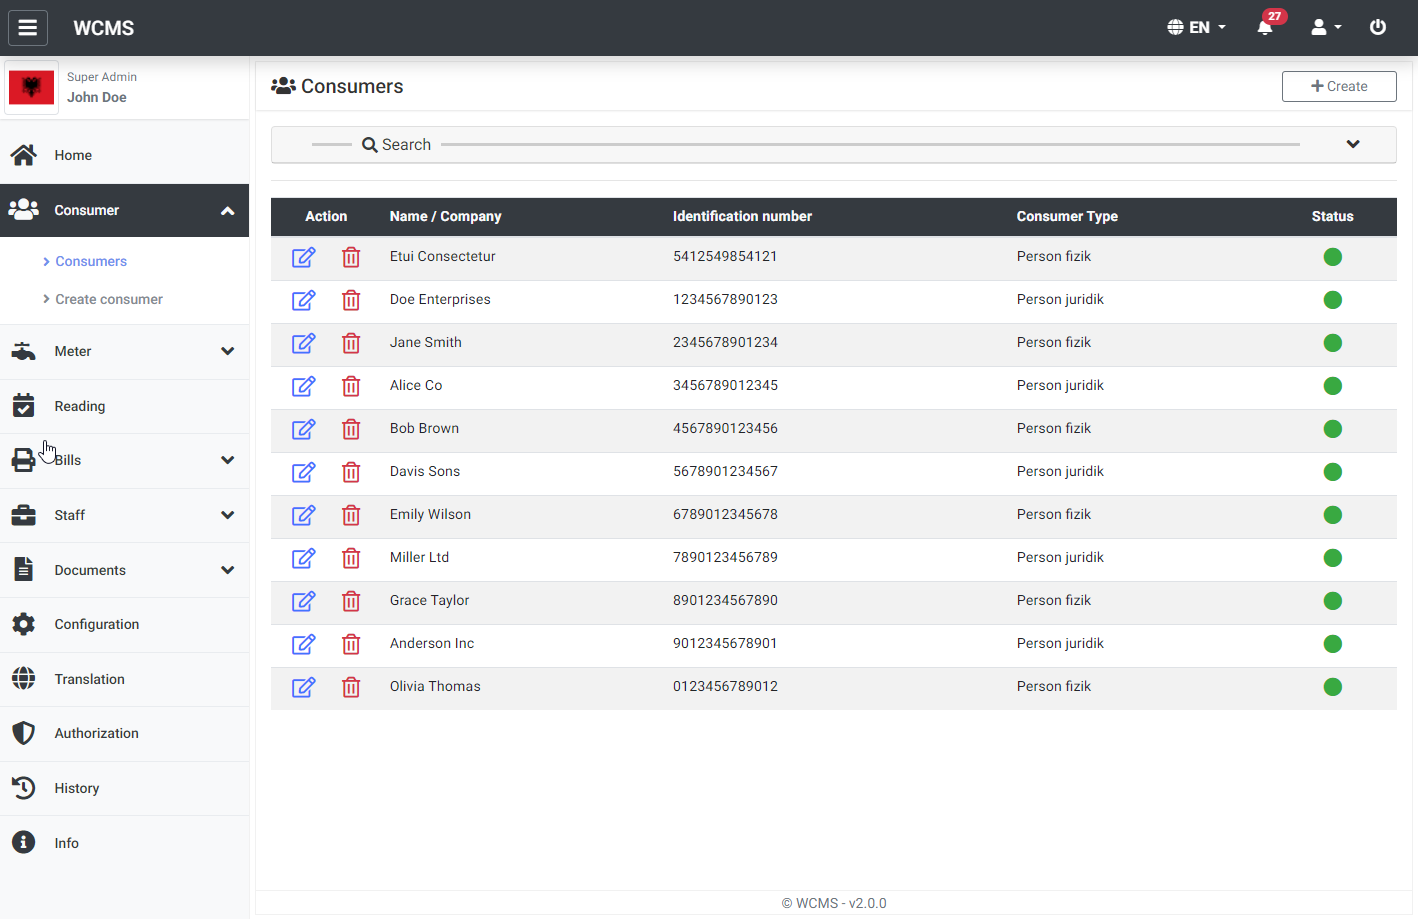Delete the Anderson Inc consumer
Screen dimensions: 1418x919
click(351, 644)
